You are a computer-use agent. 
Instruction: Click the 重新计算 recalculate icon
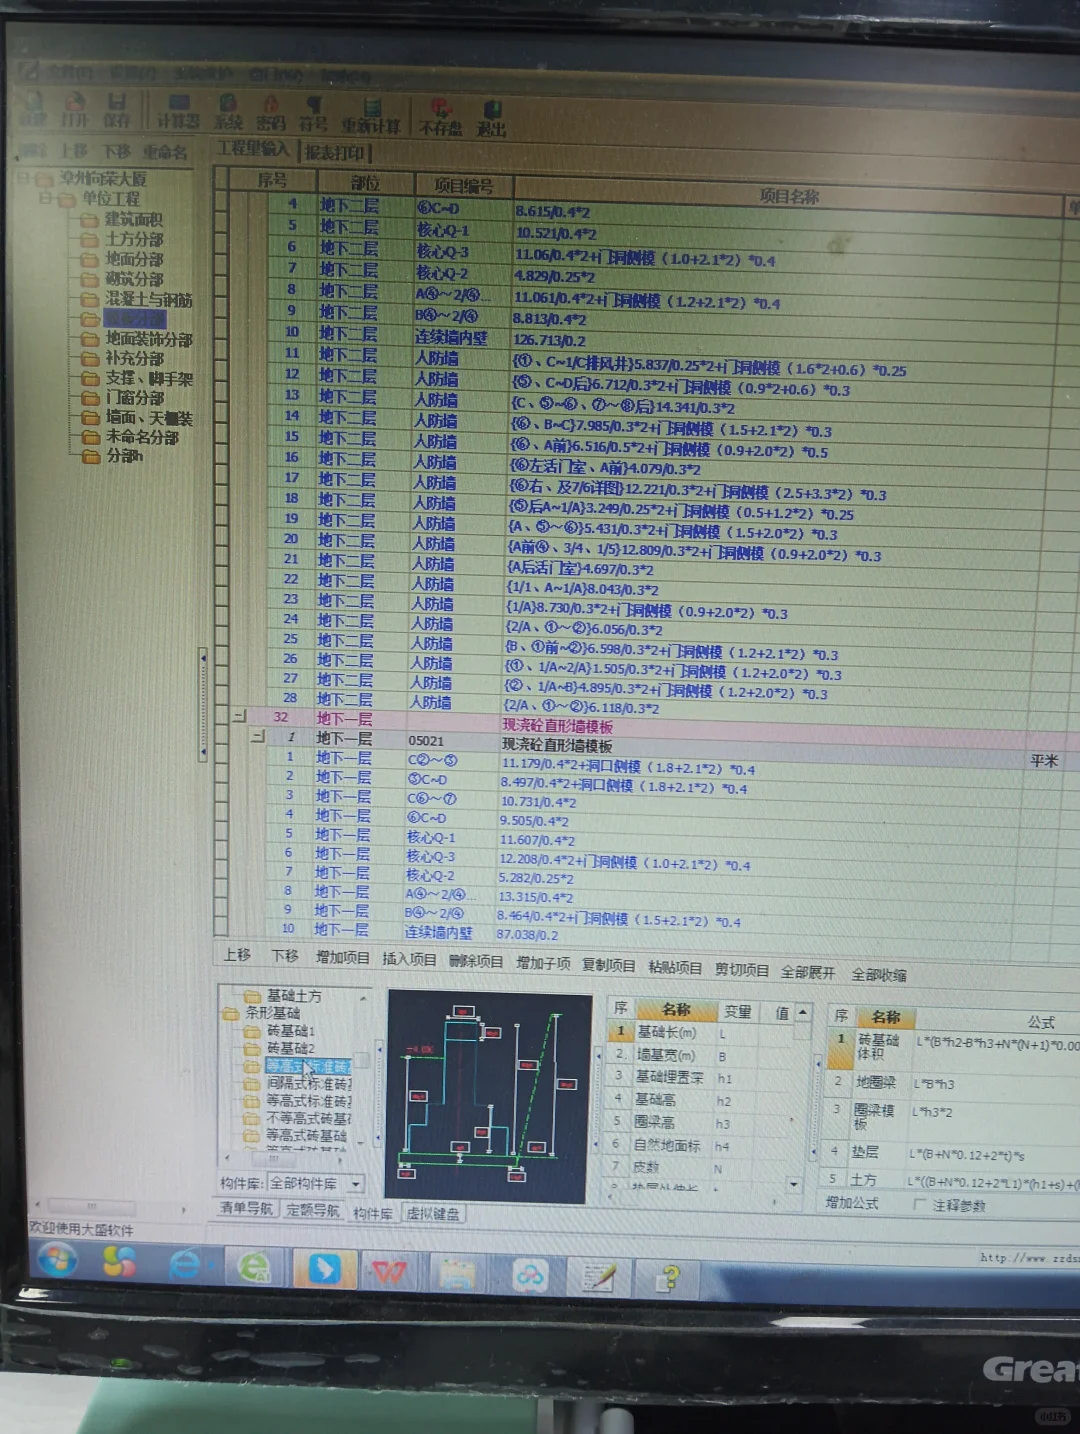click(x=371, y=114)
